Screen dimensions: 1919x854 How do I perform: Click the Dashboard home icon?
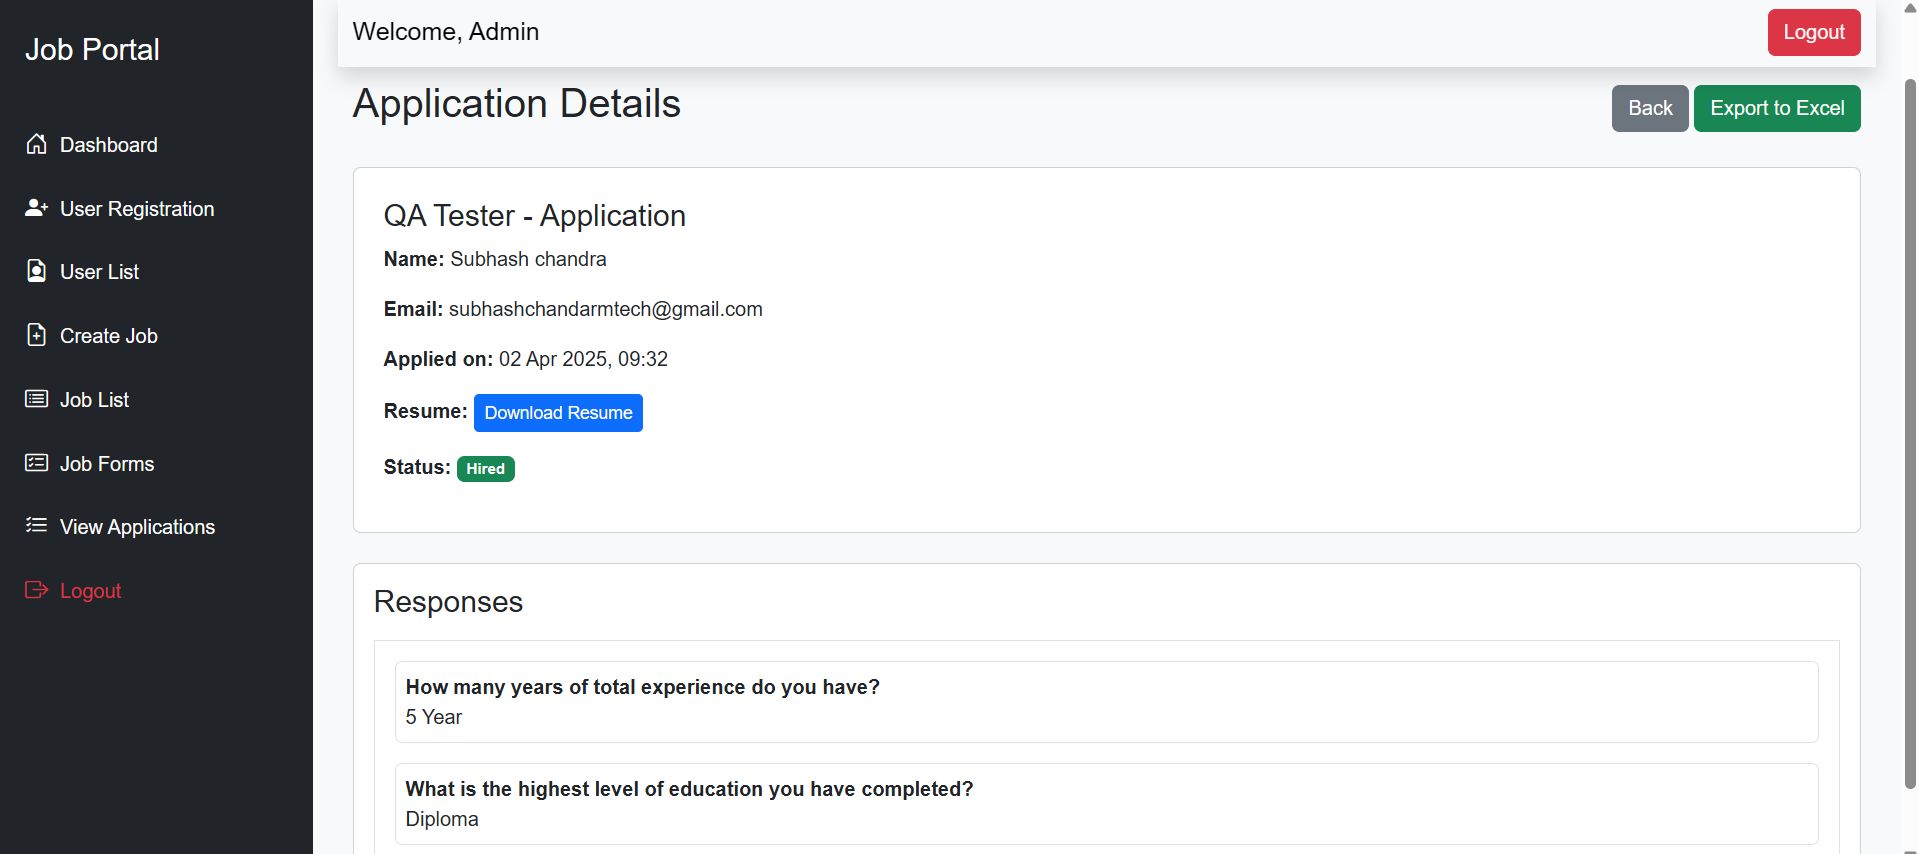[37, 144]
